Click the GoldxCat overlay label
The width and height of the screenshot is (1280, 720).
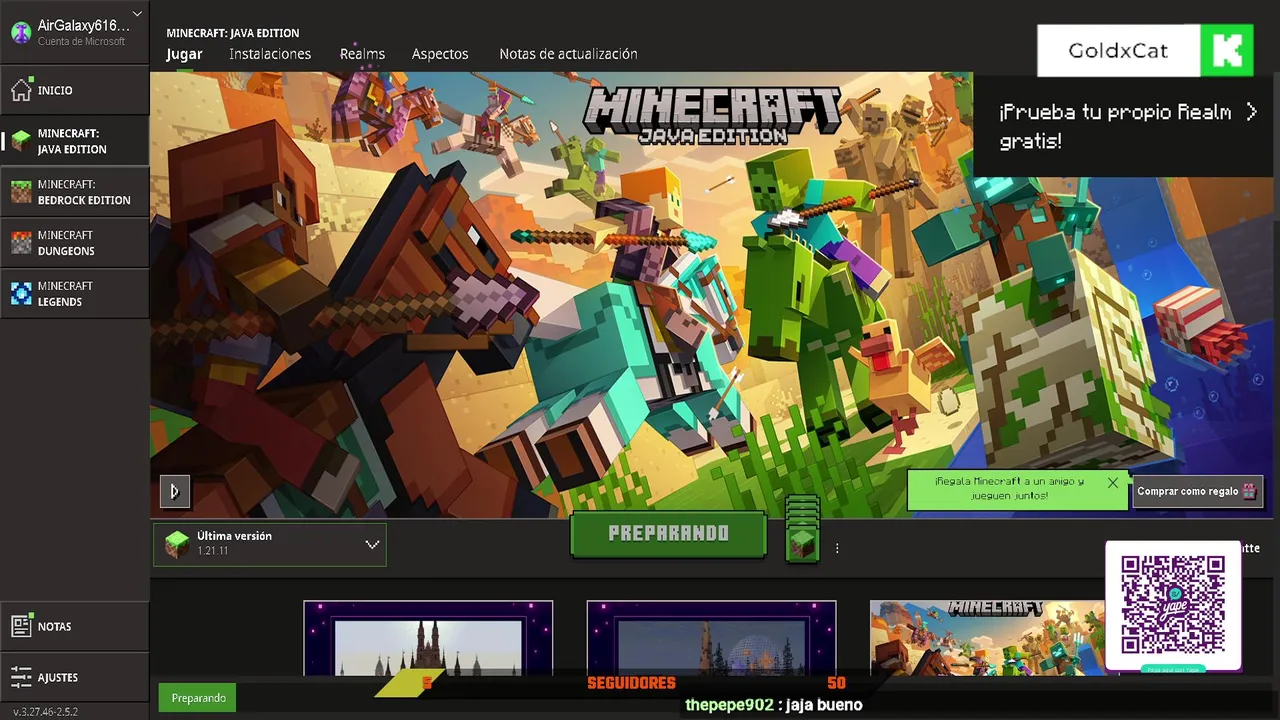point(1118,50)
